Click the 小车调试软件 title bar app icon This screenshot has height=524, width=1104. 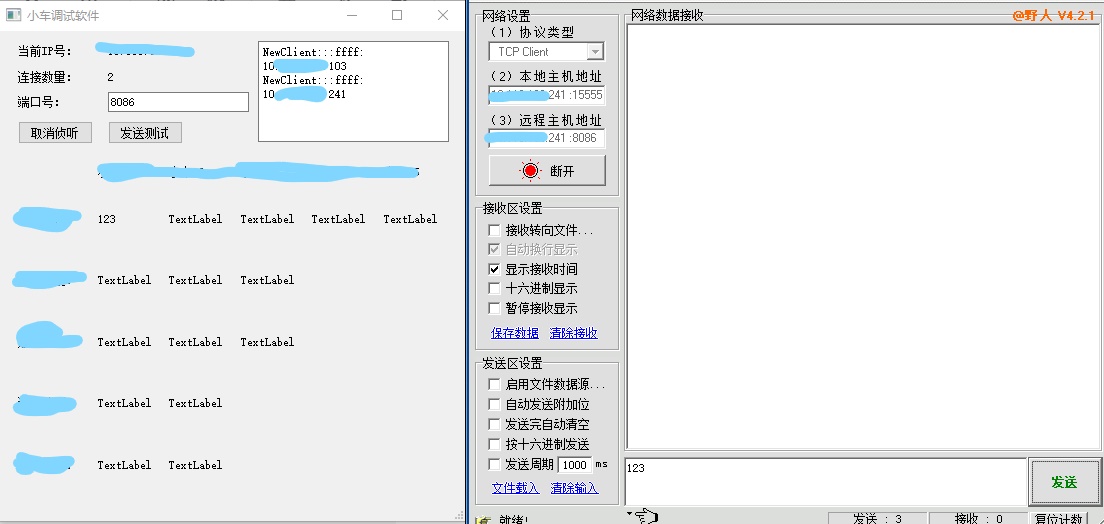click(x=13, y=15)
